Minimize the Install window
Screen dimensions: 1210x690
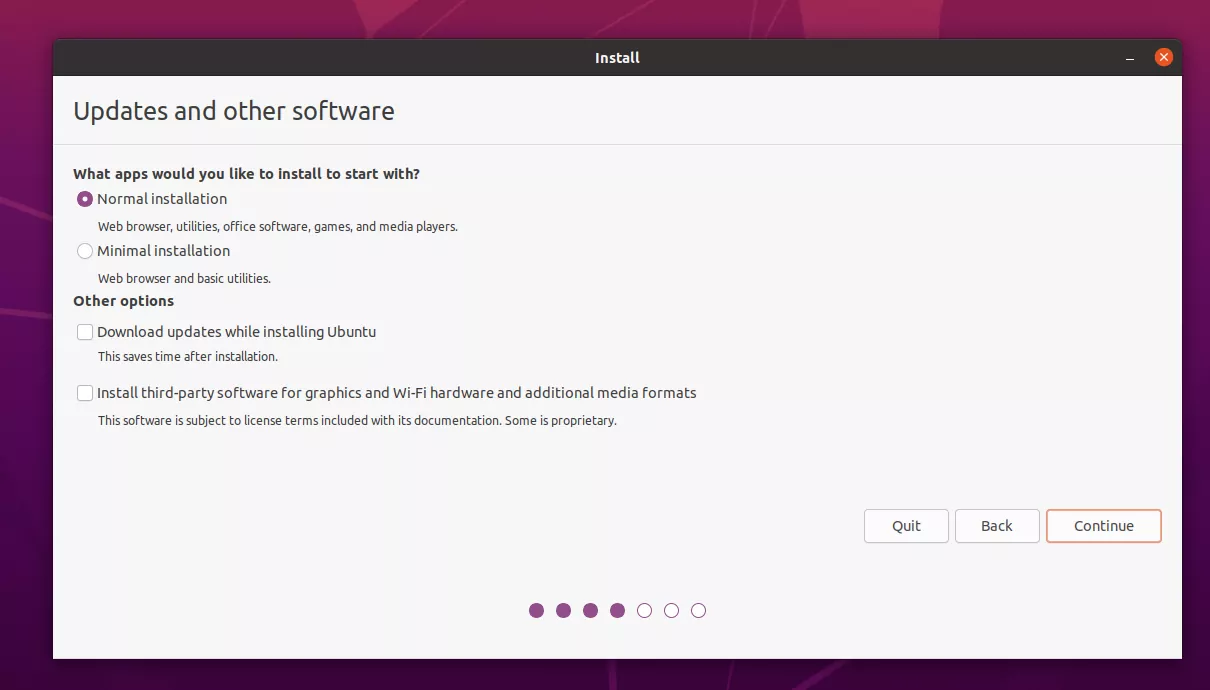click(1130, 58)
